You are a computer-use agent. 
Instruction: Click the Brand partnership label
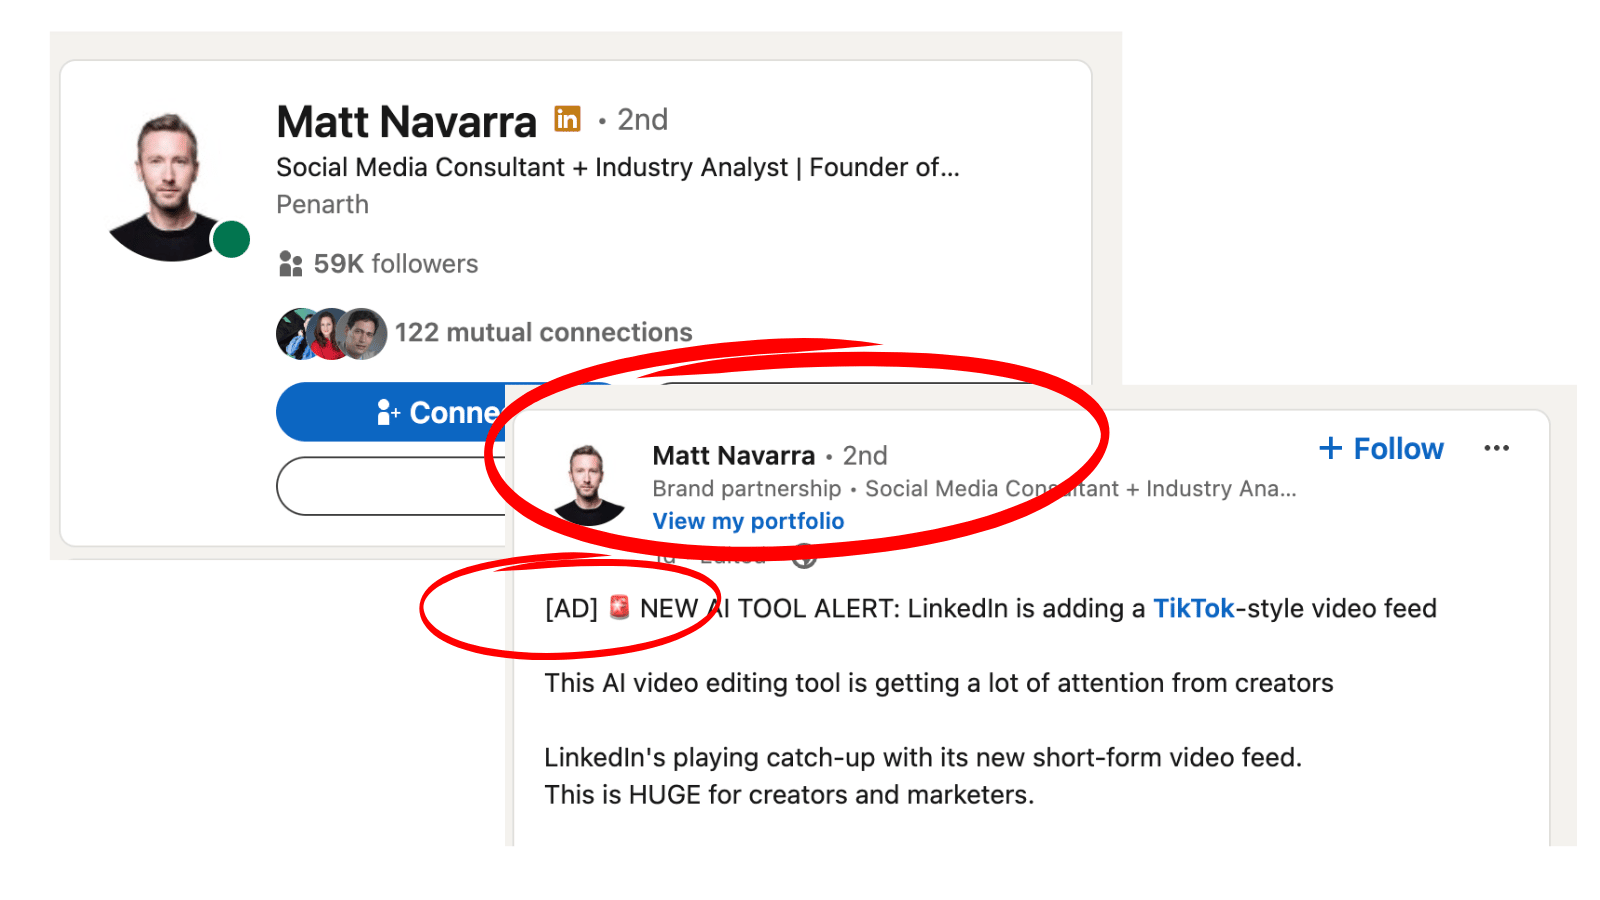tap(747, 489)
